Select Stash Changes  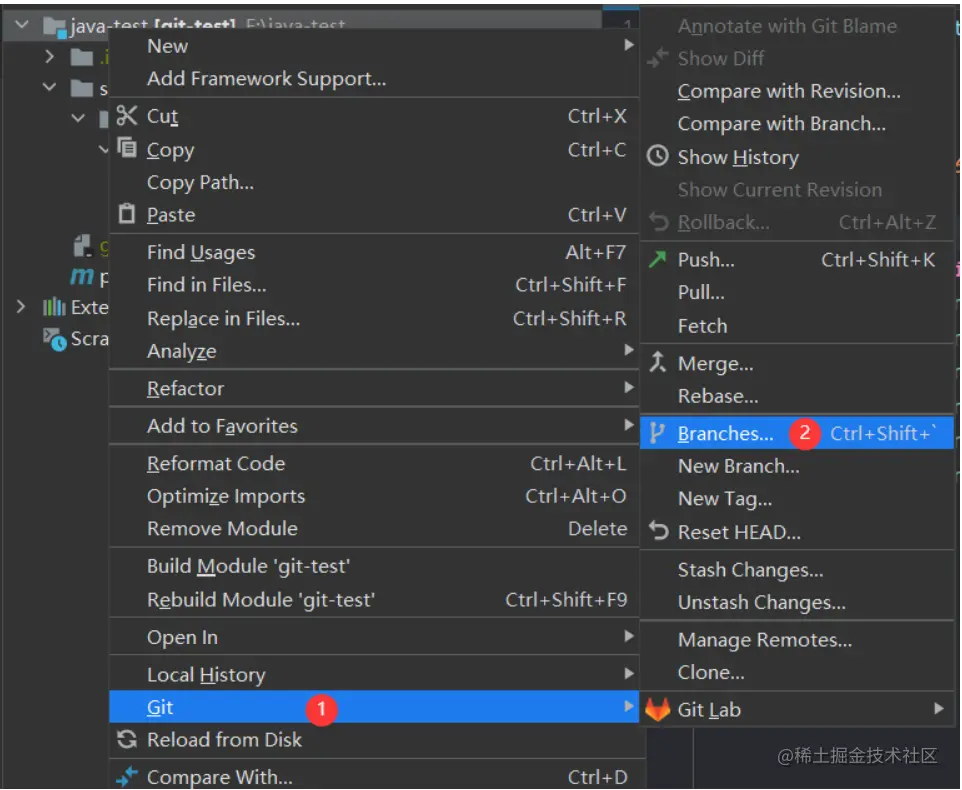pyautogui.click(x=796, y=569)
